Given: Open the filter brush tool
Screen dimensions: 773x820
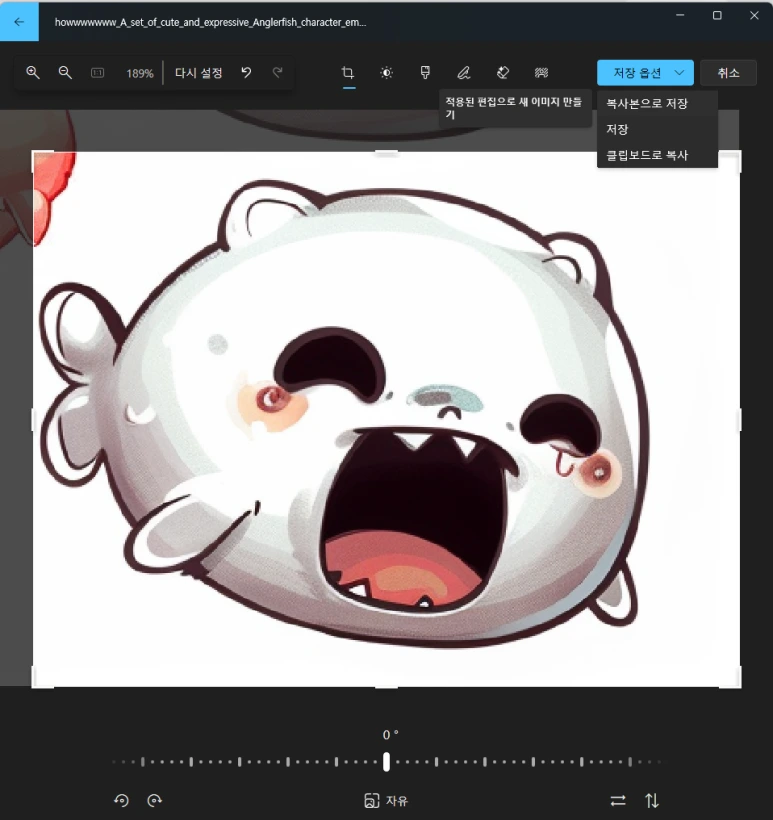Looking at the screenshot, I should [x=425, y=73].
